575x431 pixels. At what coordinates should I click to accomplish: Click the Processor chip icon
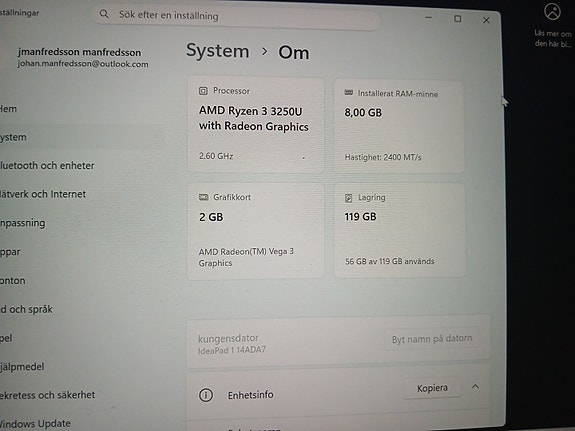click(x=203, y=91)
